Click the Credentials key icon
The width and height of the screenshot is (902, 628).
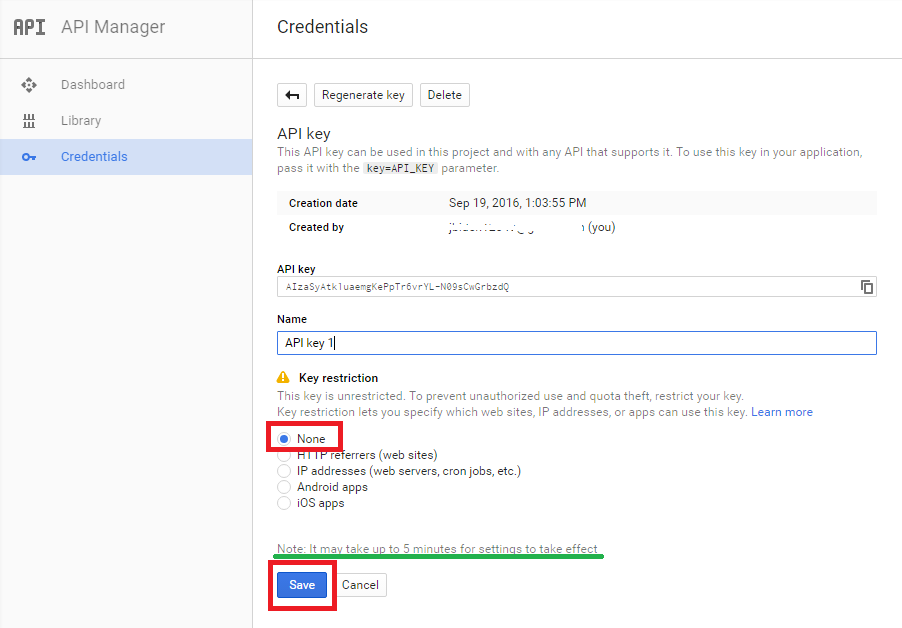(29, 157)
